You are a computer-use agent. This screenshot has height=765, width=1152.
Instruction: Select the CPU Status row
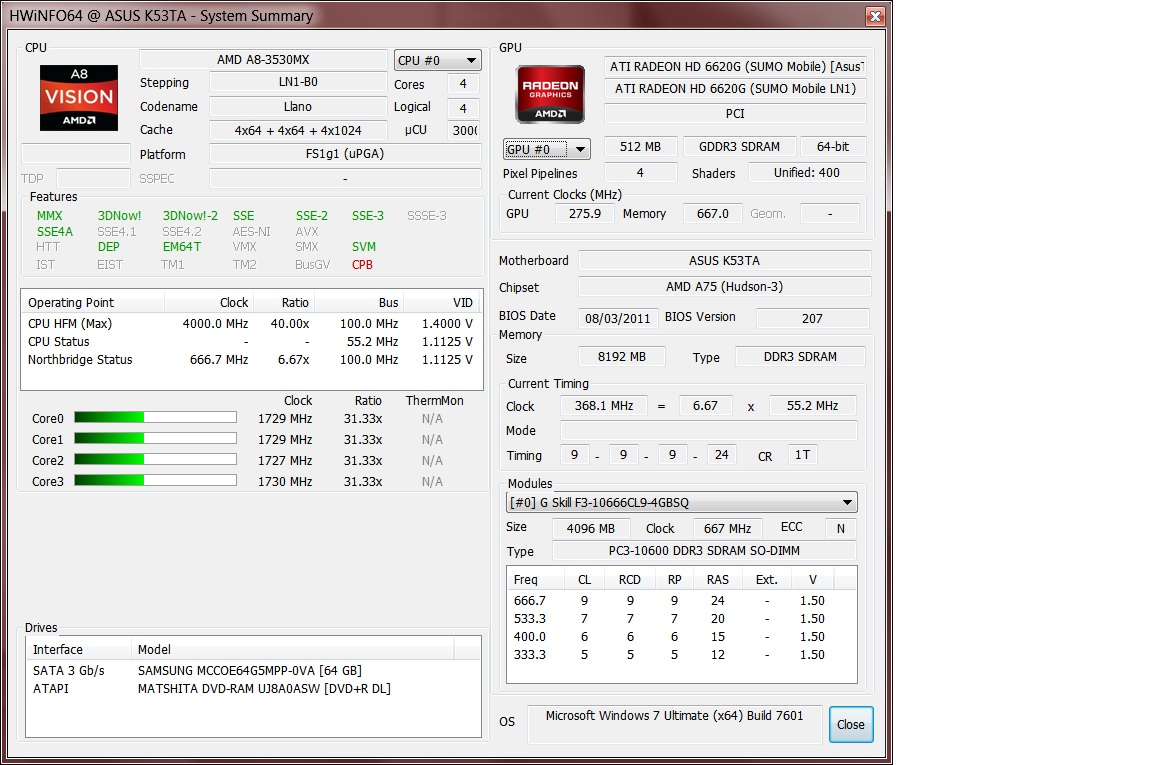[251, 342]
